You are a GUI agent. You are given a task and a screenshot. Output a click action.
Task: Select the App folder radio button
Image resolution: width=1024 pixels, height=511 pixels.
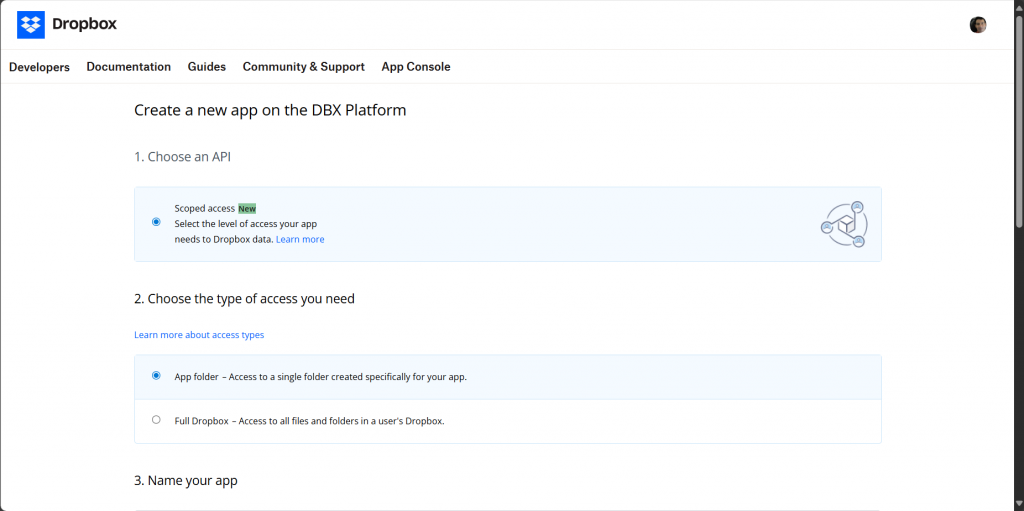[x=155, y=376]
